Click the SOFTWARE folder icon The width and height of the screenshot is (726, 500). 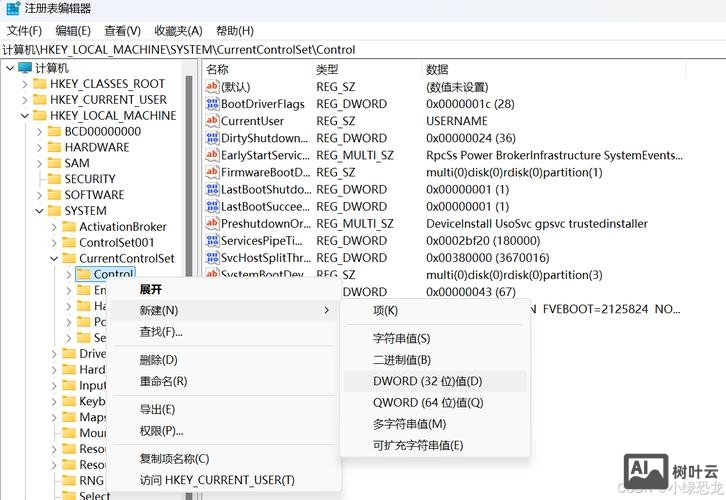(x=54, y=194)
